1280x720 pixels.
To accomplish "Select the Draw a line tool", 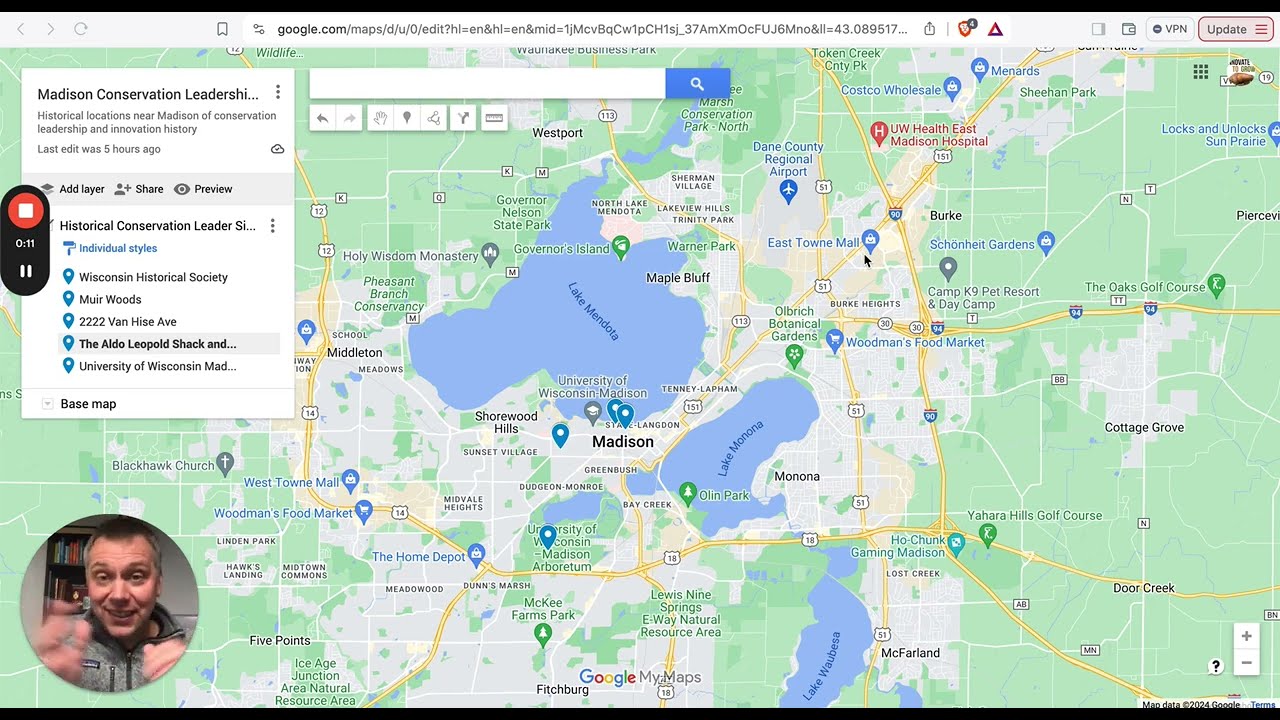I will [434, 118].
